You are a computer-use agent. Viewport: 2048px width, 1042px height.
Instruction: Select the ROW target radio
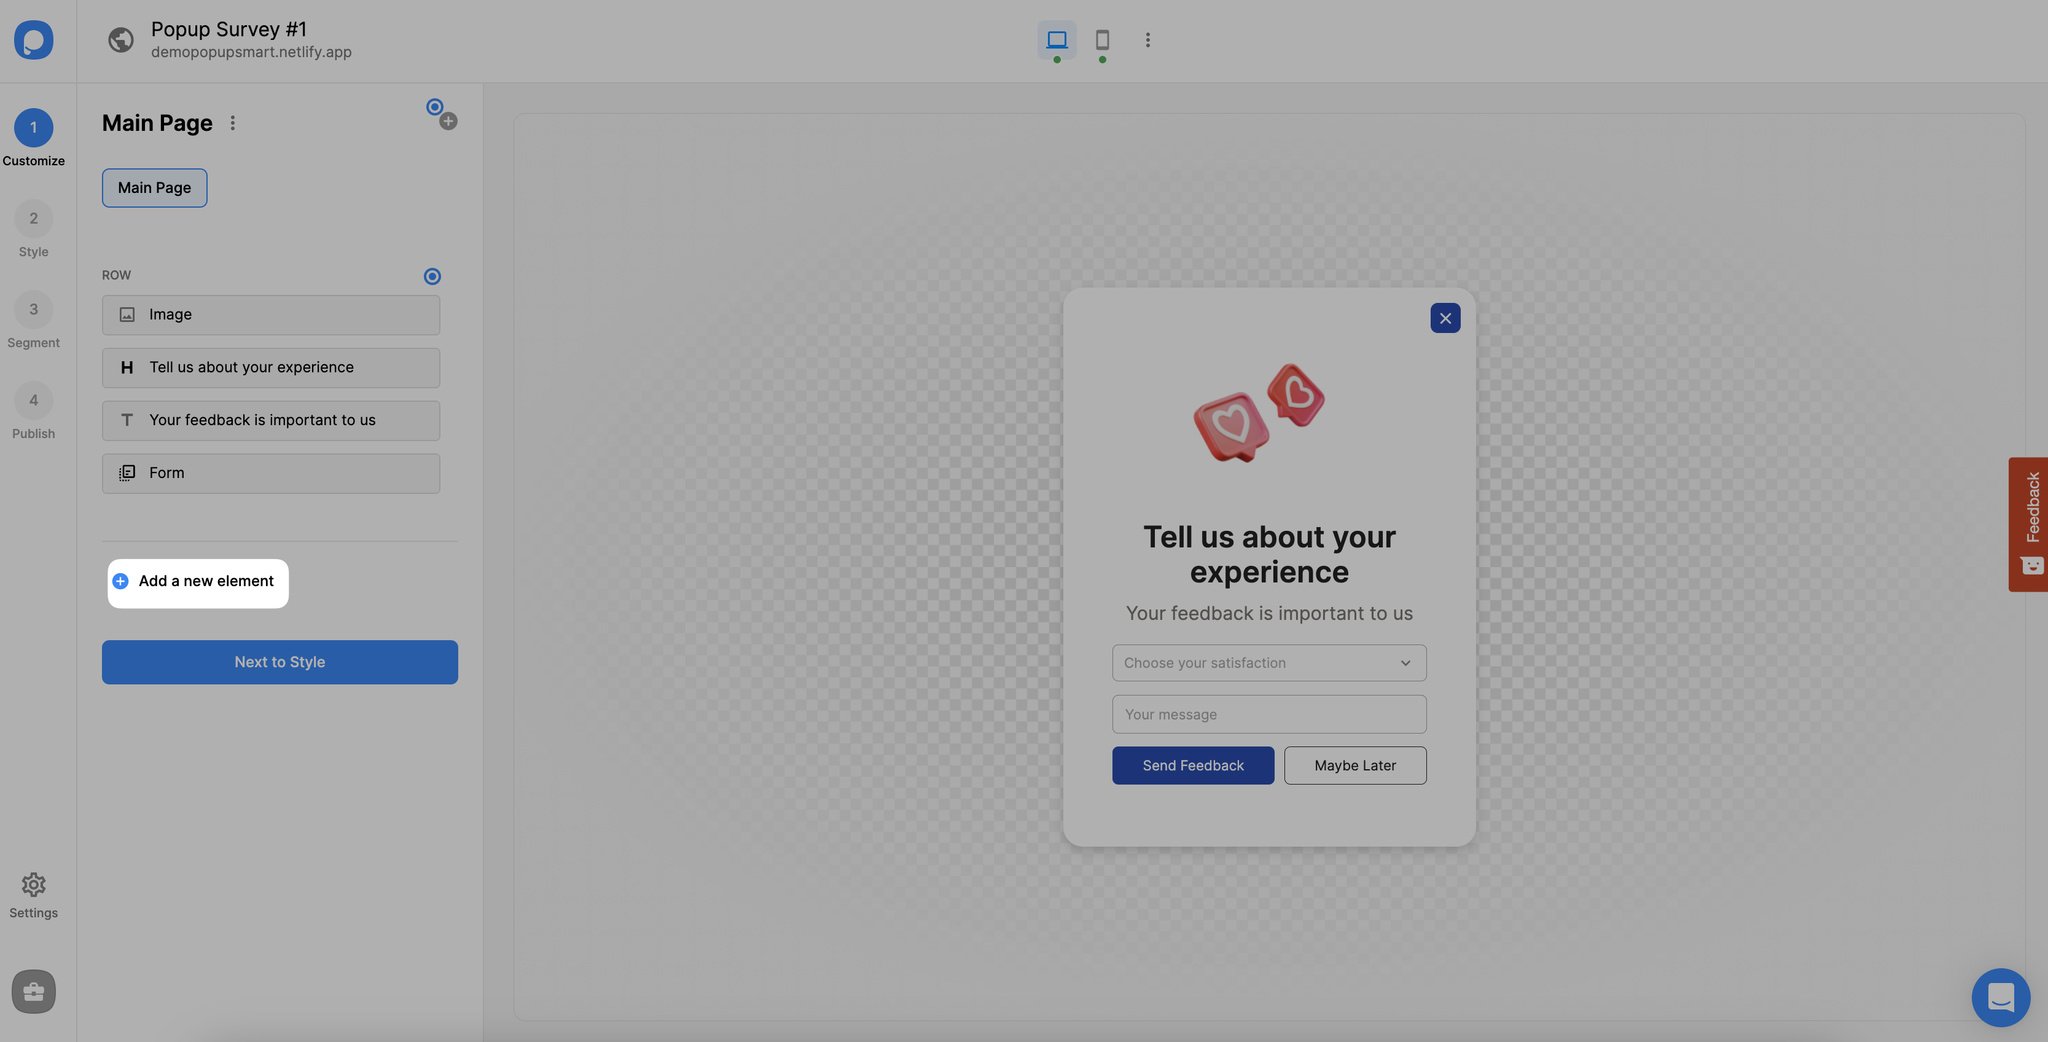(x=433, y=276)
